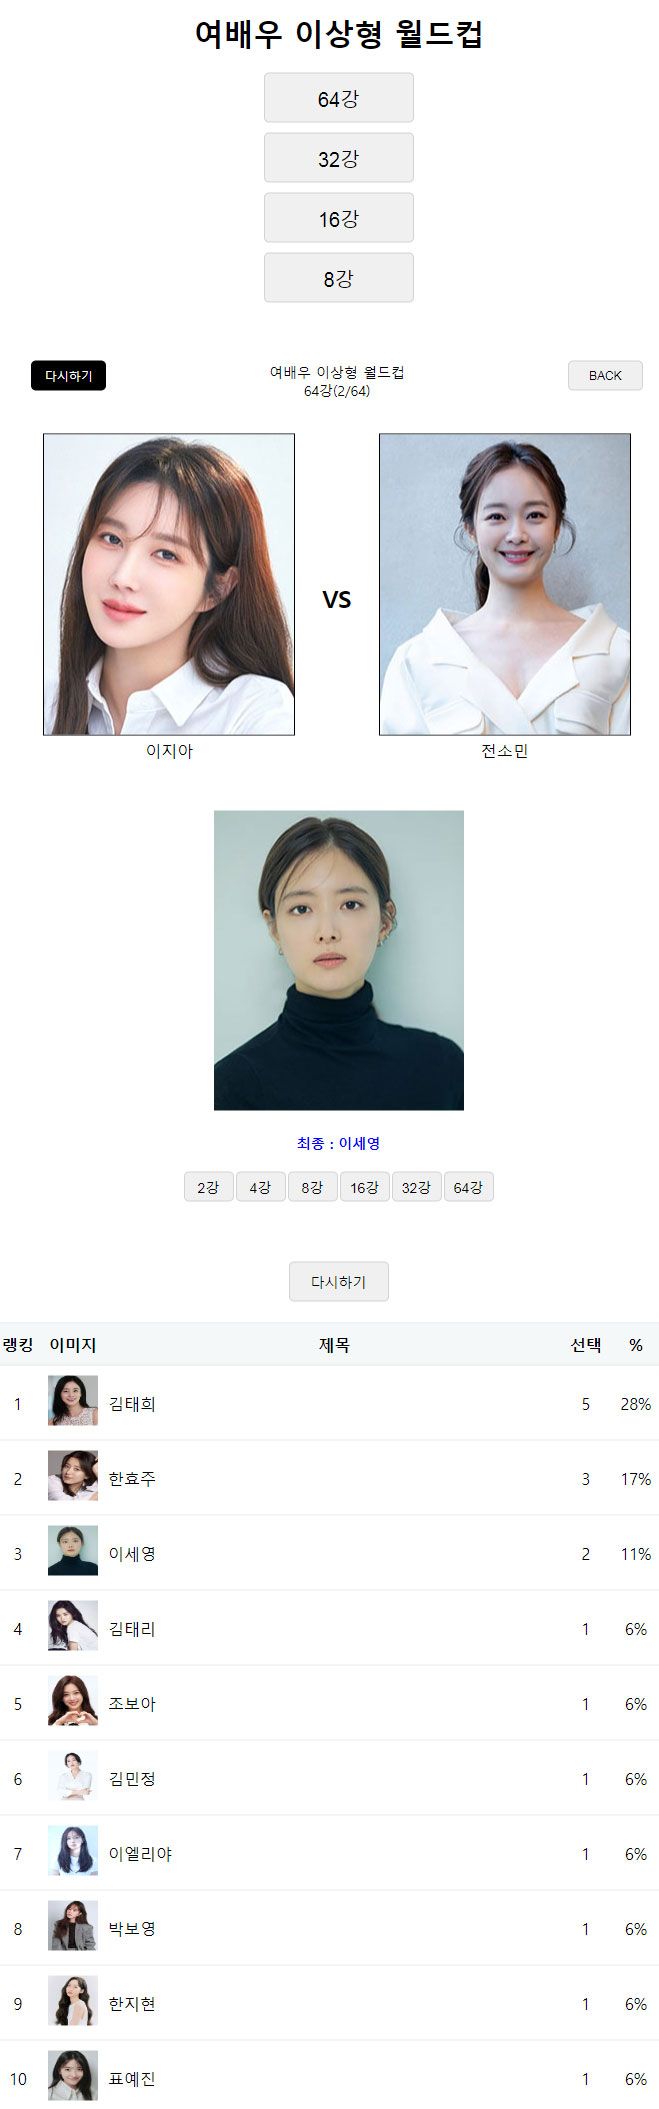The height and width of the screenshot is (2109, 659).
Task: Sort by the 선택 column header
Action: pos(586,1345)
